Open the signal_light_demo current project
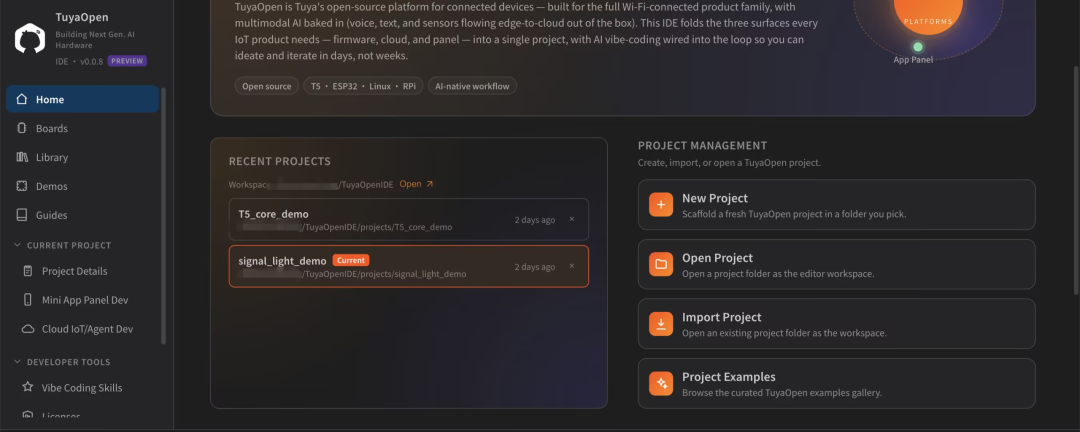Image resolution: width=1080 pixels, height=432 pixels. pyautogui.click(x=408, y=266)
